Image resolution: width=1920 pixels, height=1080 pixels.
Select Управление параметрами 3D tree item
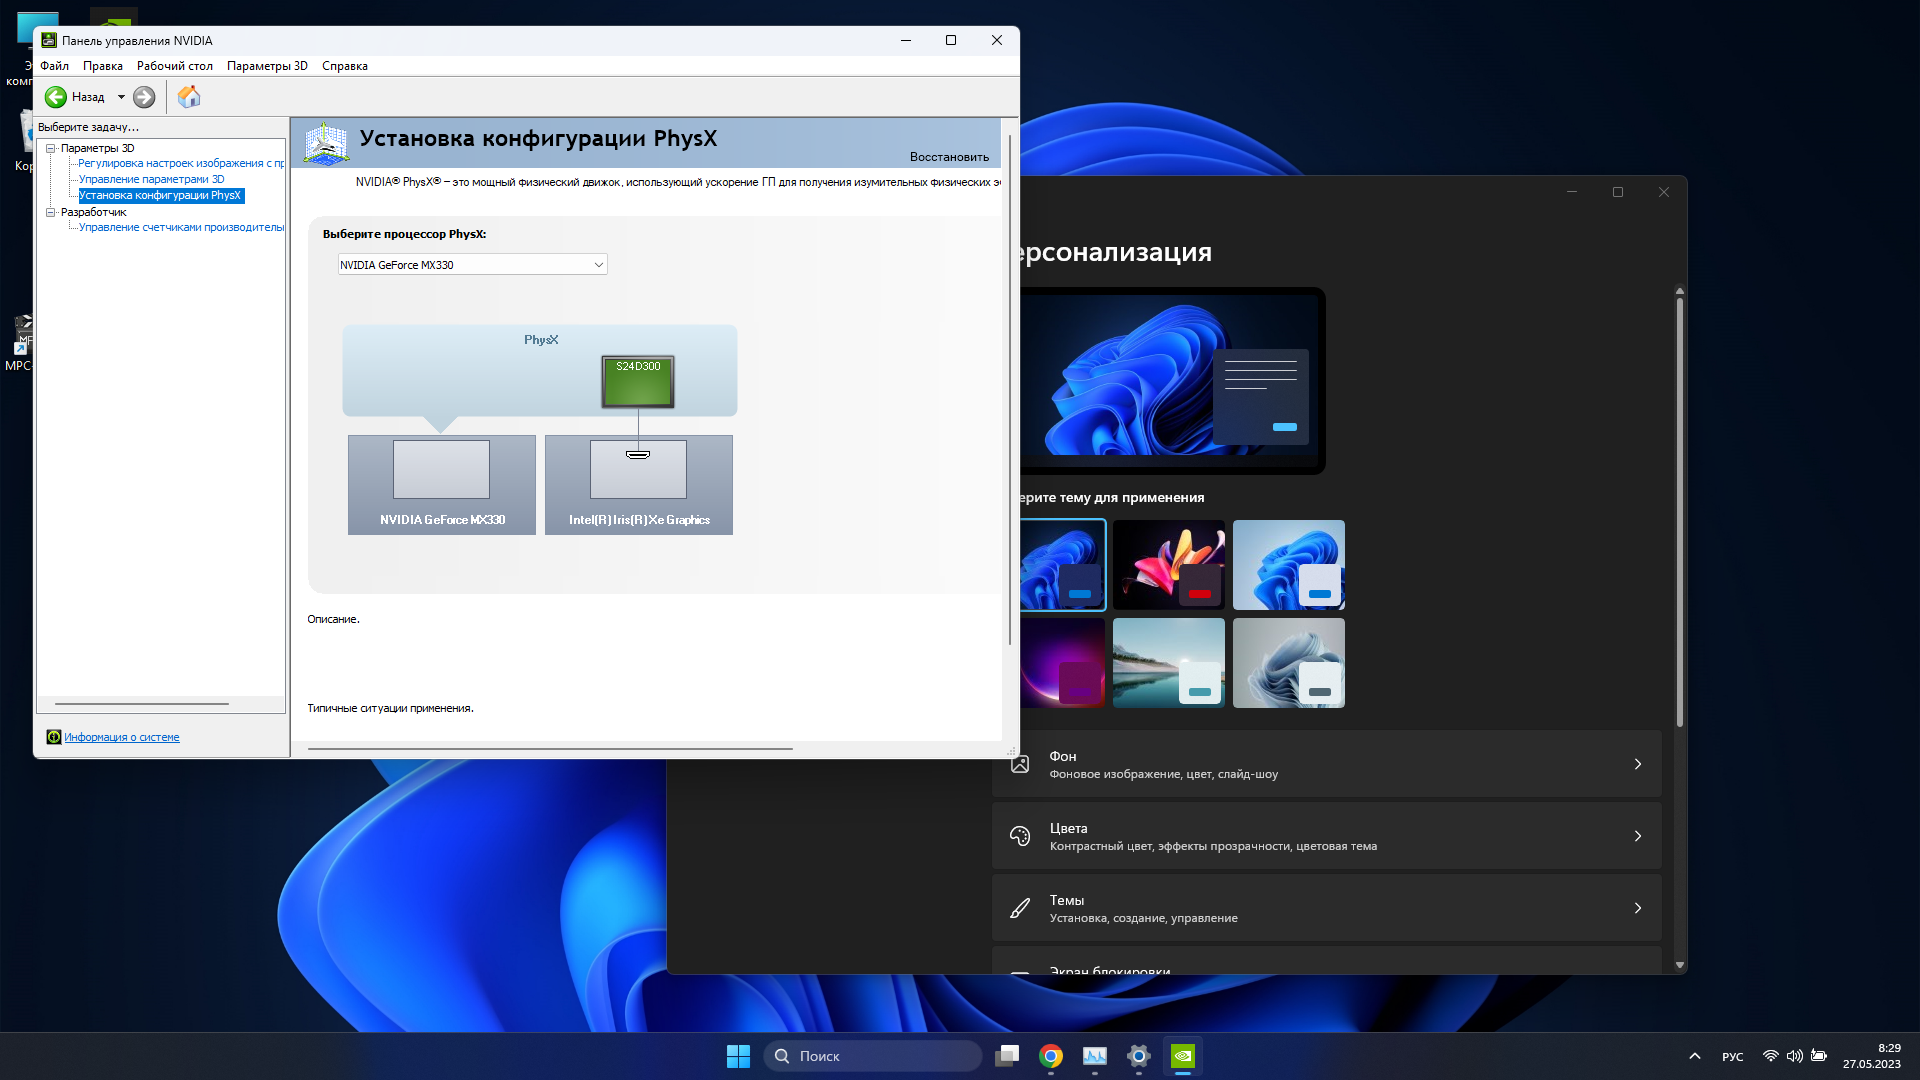(151, 179)
